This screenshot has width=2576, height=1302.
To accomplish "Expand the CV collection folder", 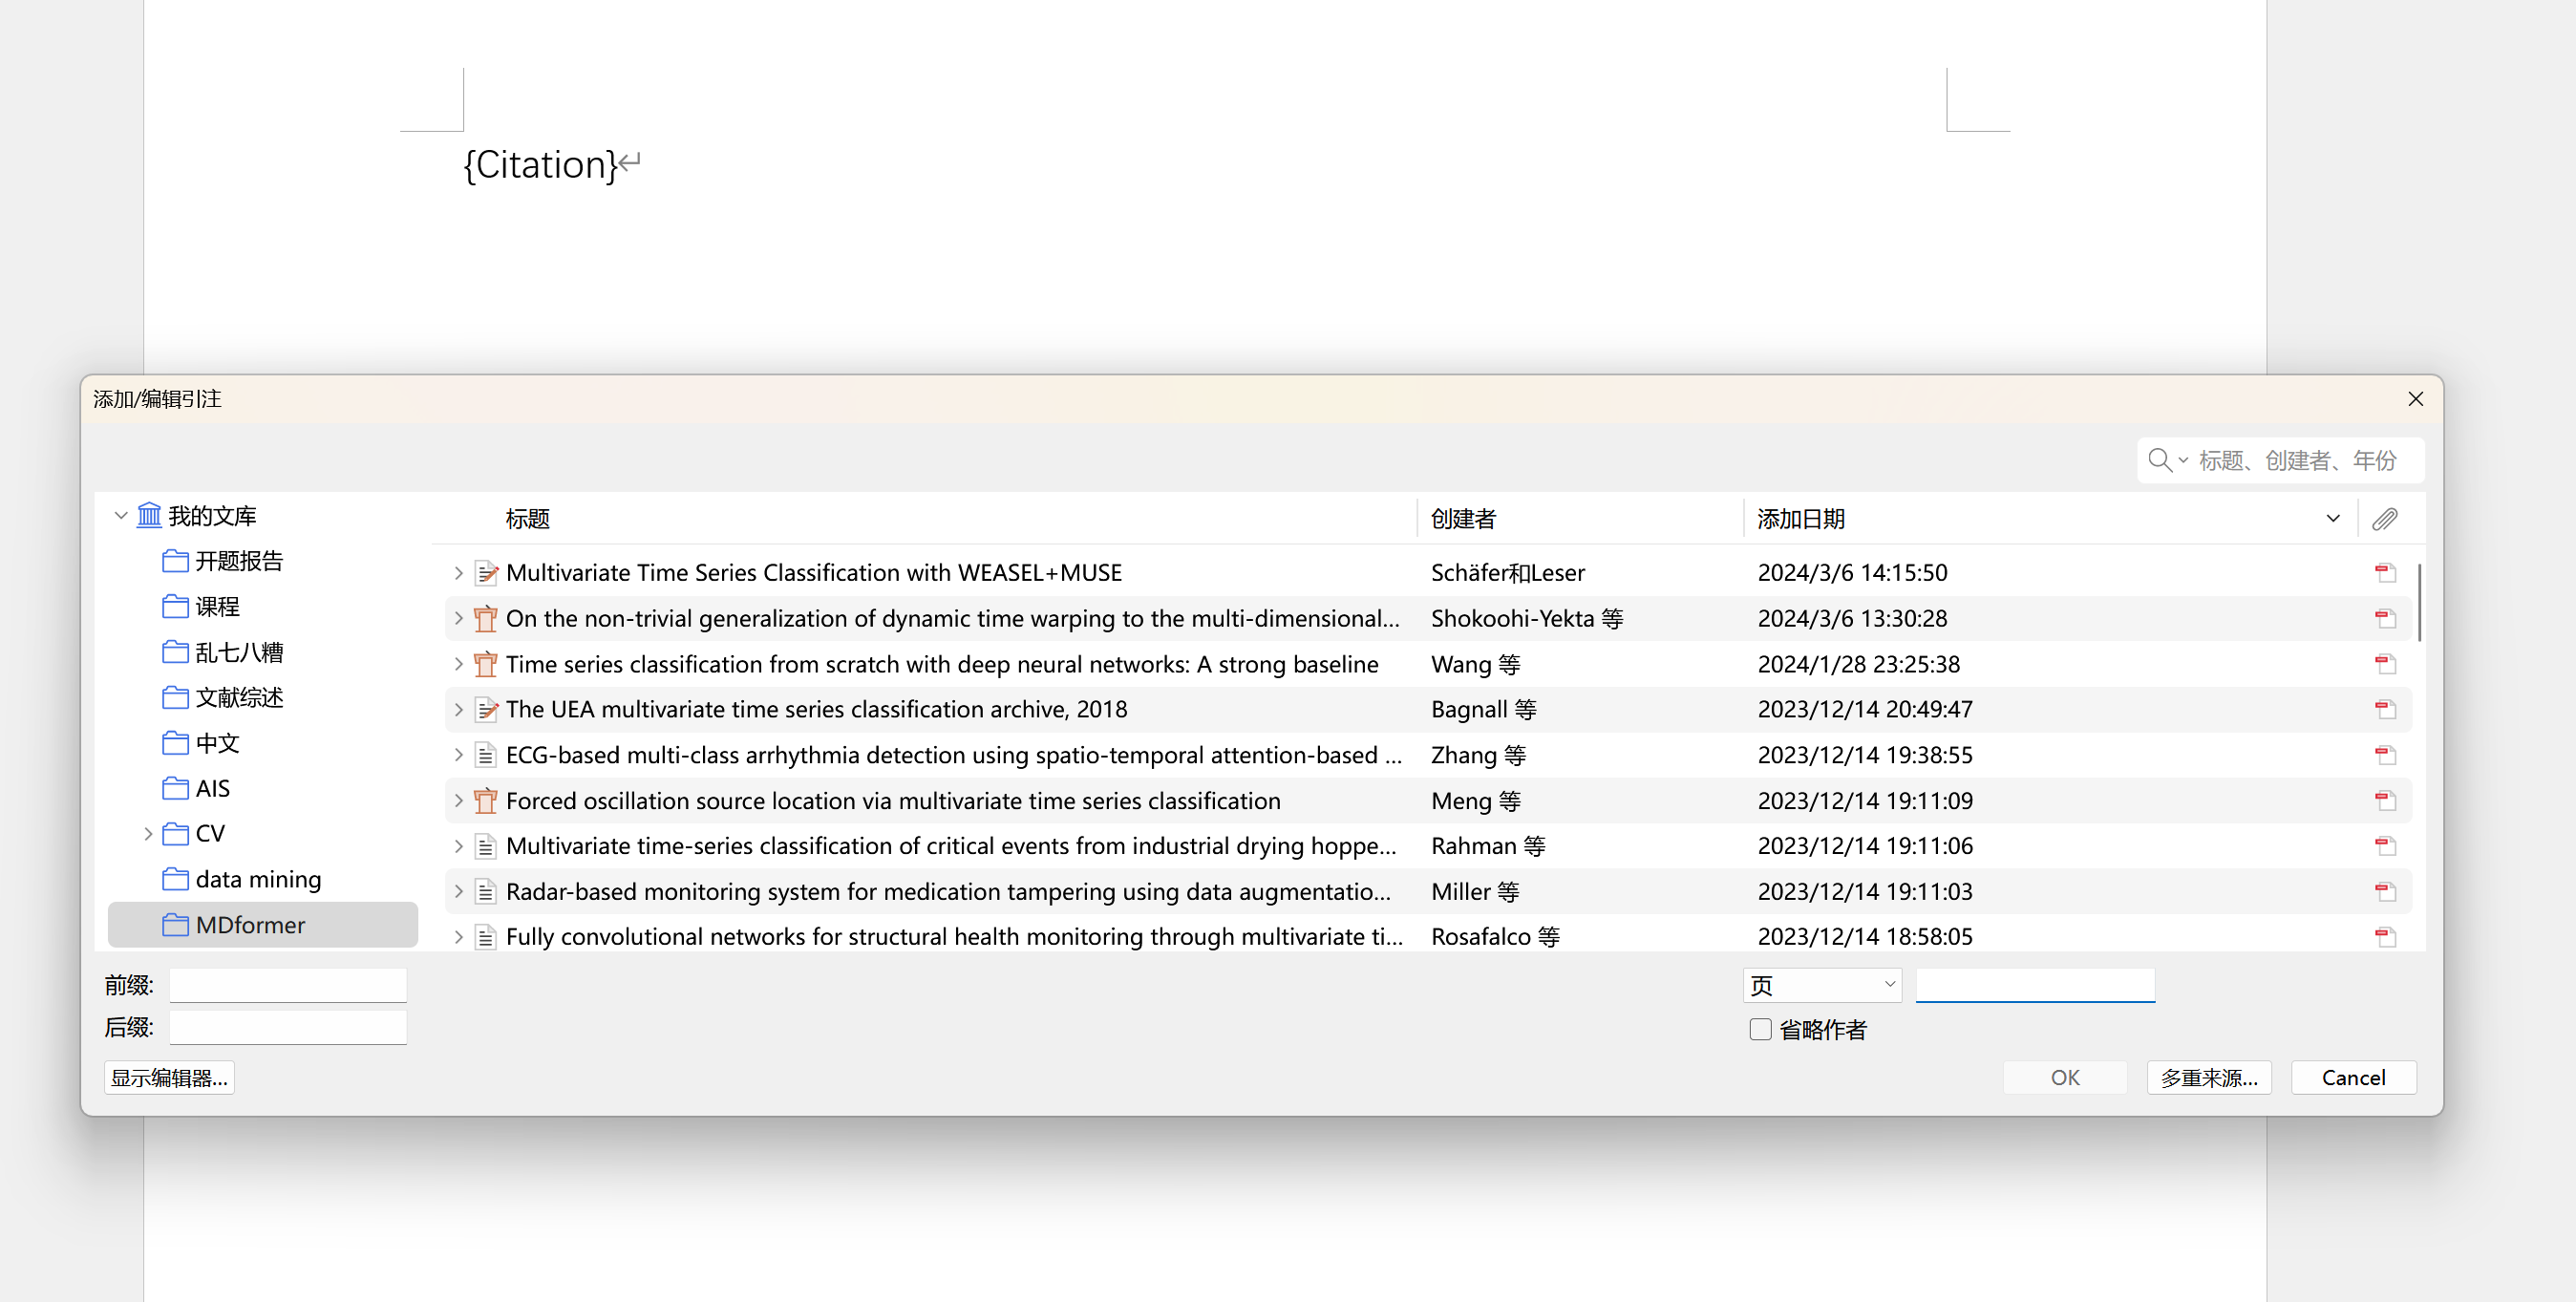I will pos(148,833).
